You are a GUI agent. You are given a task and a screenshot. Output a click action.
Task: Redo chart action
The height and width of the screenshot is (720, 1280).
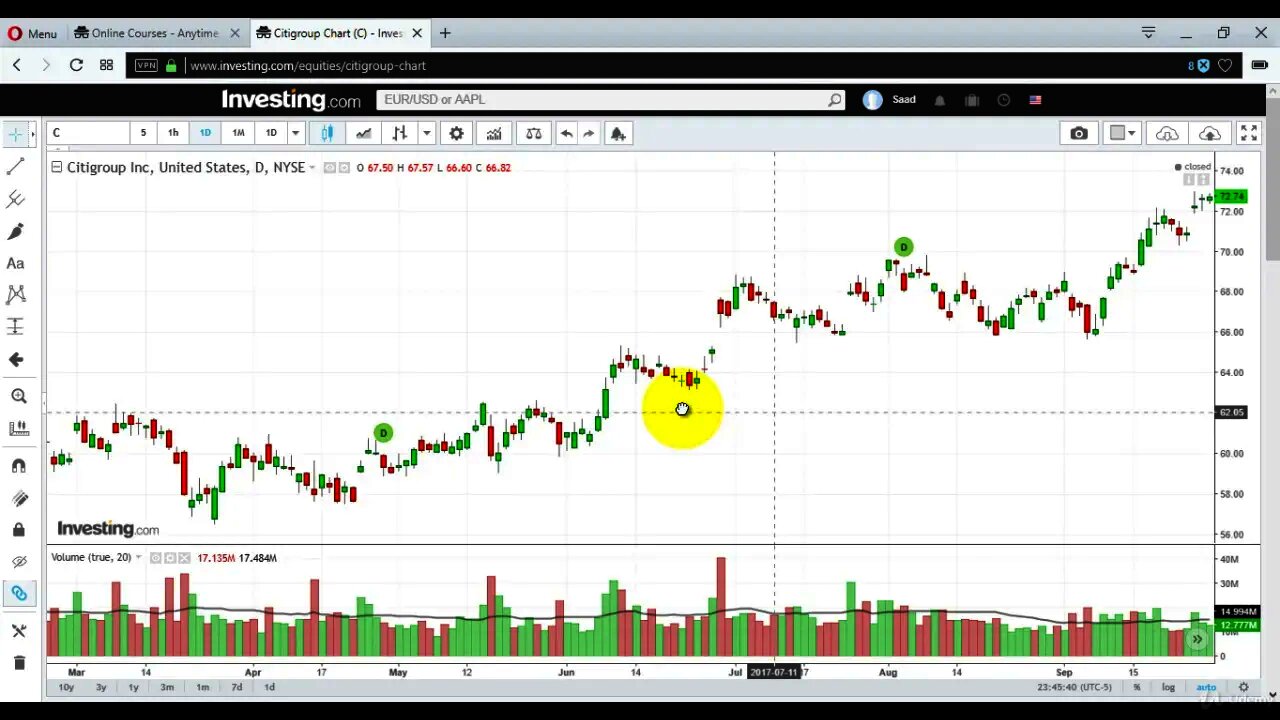[x=589, y=133]
